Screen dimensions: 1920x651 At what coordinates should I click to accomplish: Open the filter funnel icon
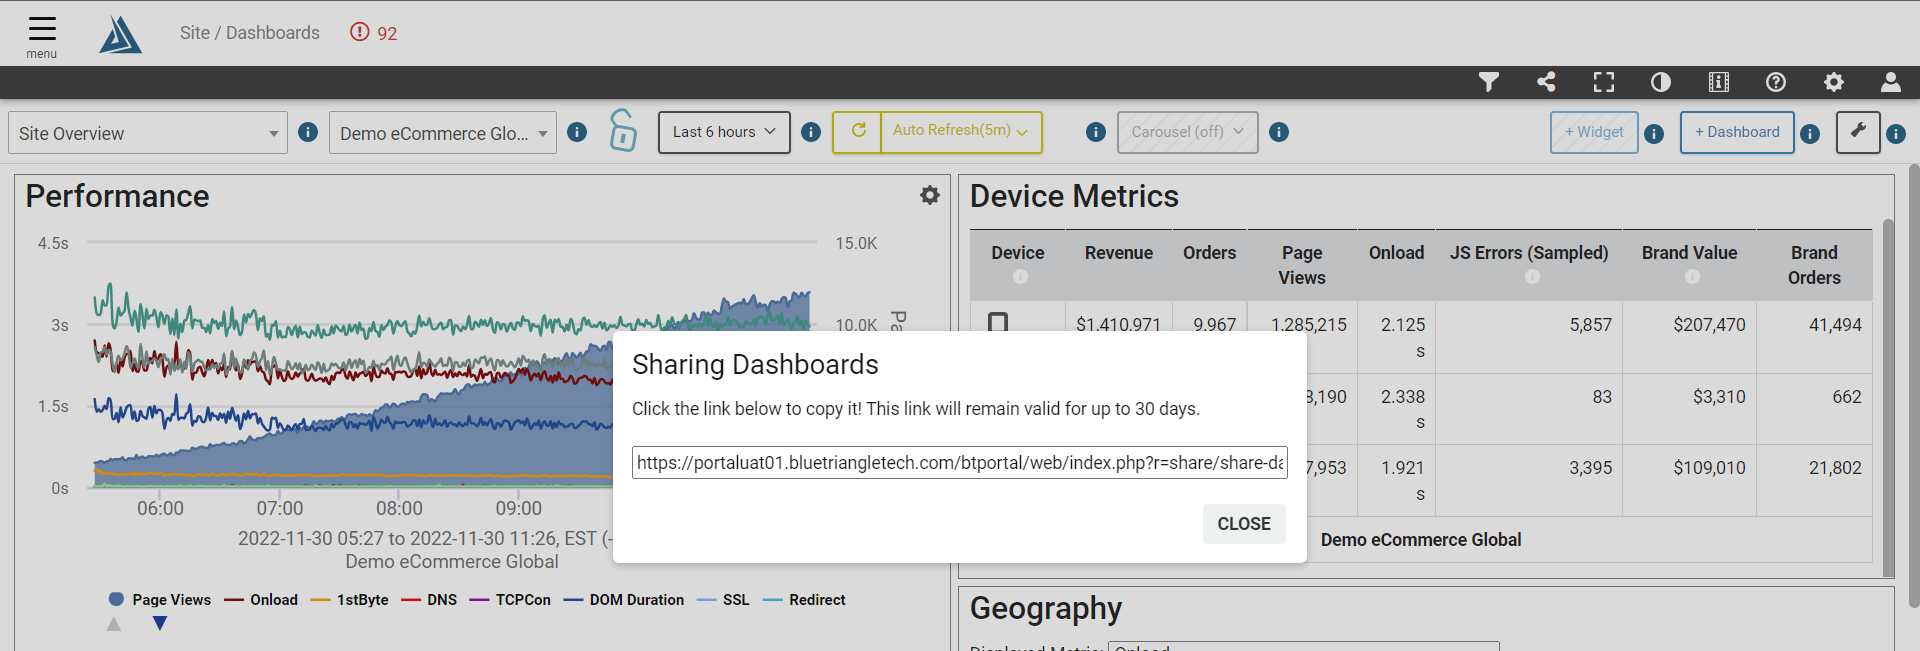1489,82
